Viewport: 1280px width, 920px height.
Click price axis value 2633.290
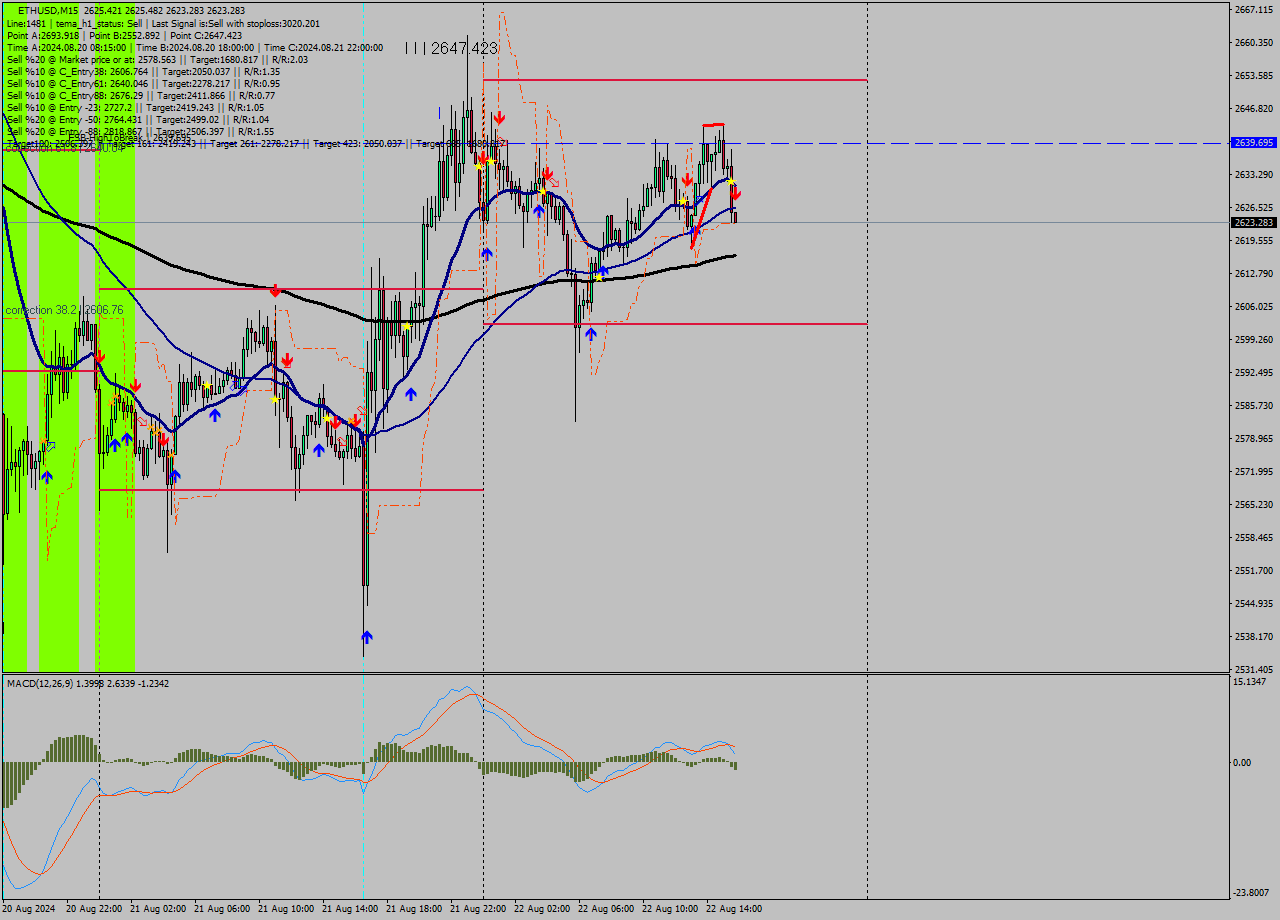[x=1253, y=175]
